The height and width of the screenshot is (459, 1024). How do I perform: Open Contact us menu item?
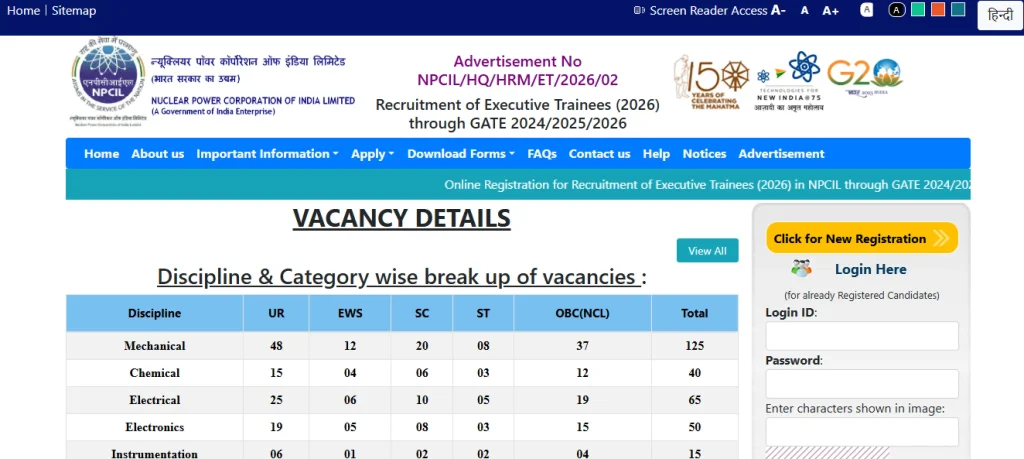pyautogui.click(x=600, y=154)
